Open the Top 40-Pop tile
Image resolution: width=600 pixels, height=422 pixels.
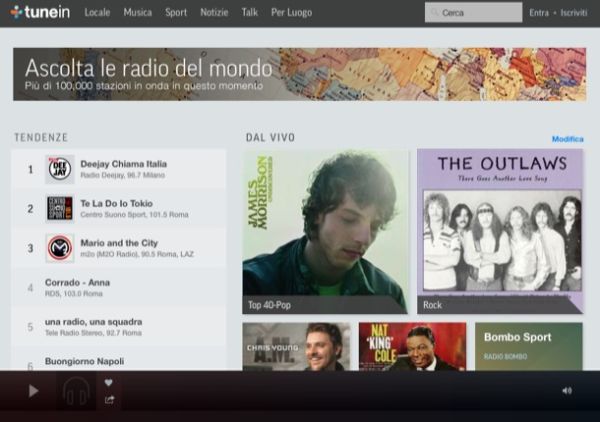coord(325,232)
